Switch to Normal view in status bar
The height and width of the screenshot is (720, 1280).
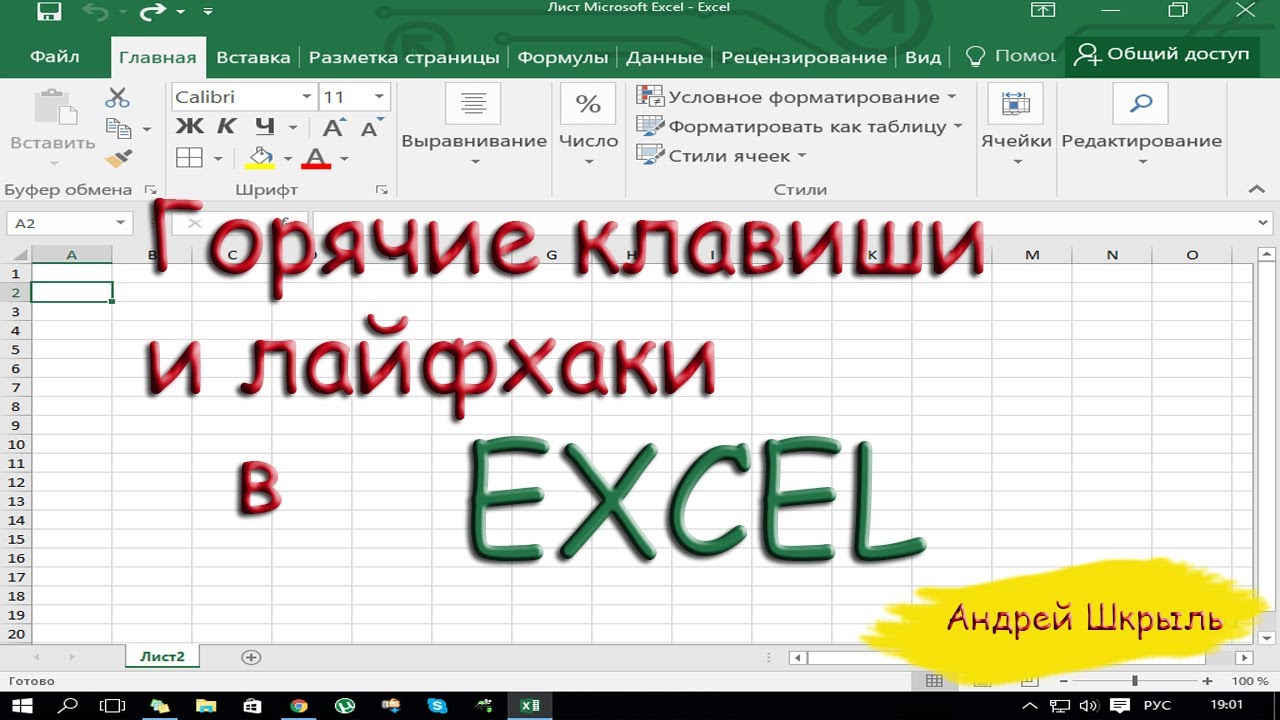point(934,681)
